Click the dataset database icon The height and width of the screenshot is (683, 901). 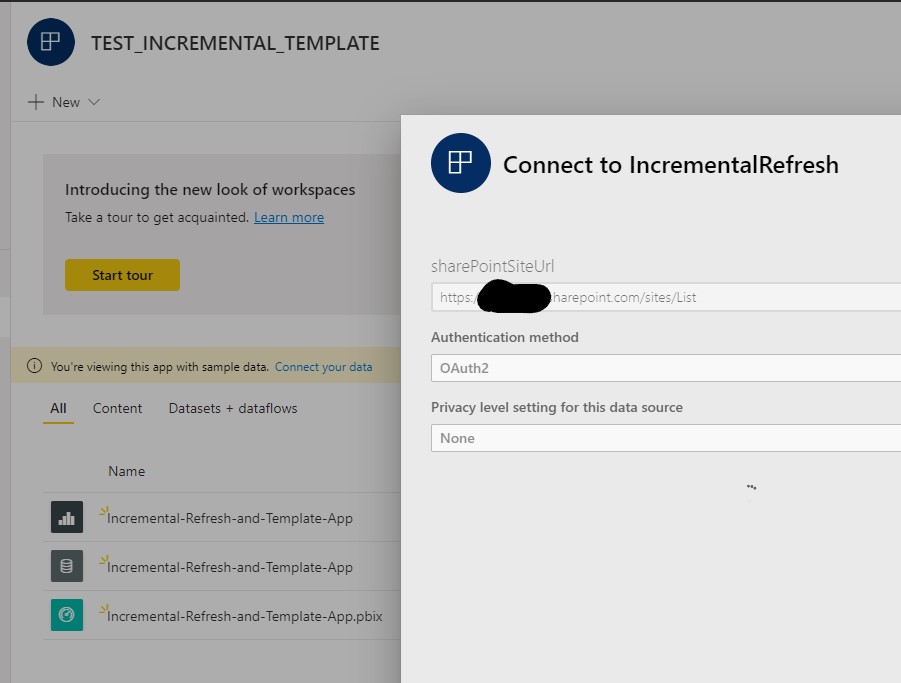point(67,566)
